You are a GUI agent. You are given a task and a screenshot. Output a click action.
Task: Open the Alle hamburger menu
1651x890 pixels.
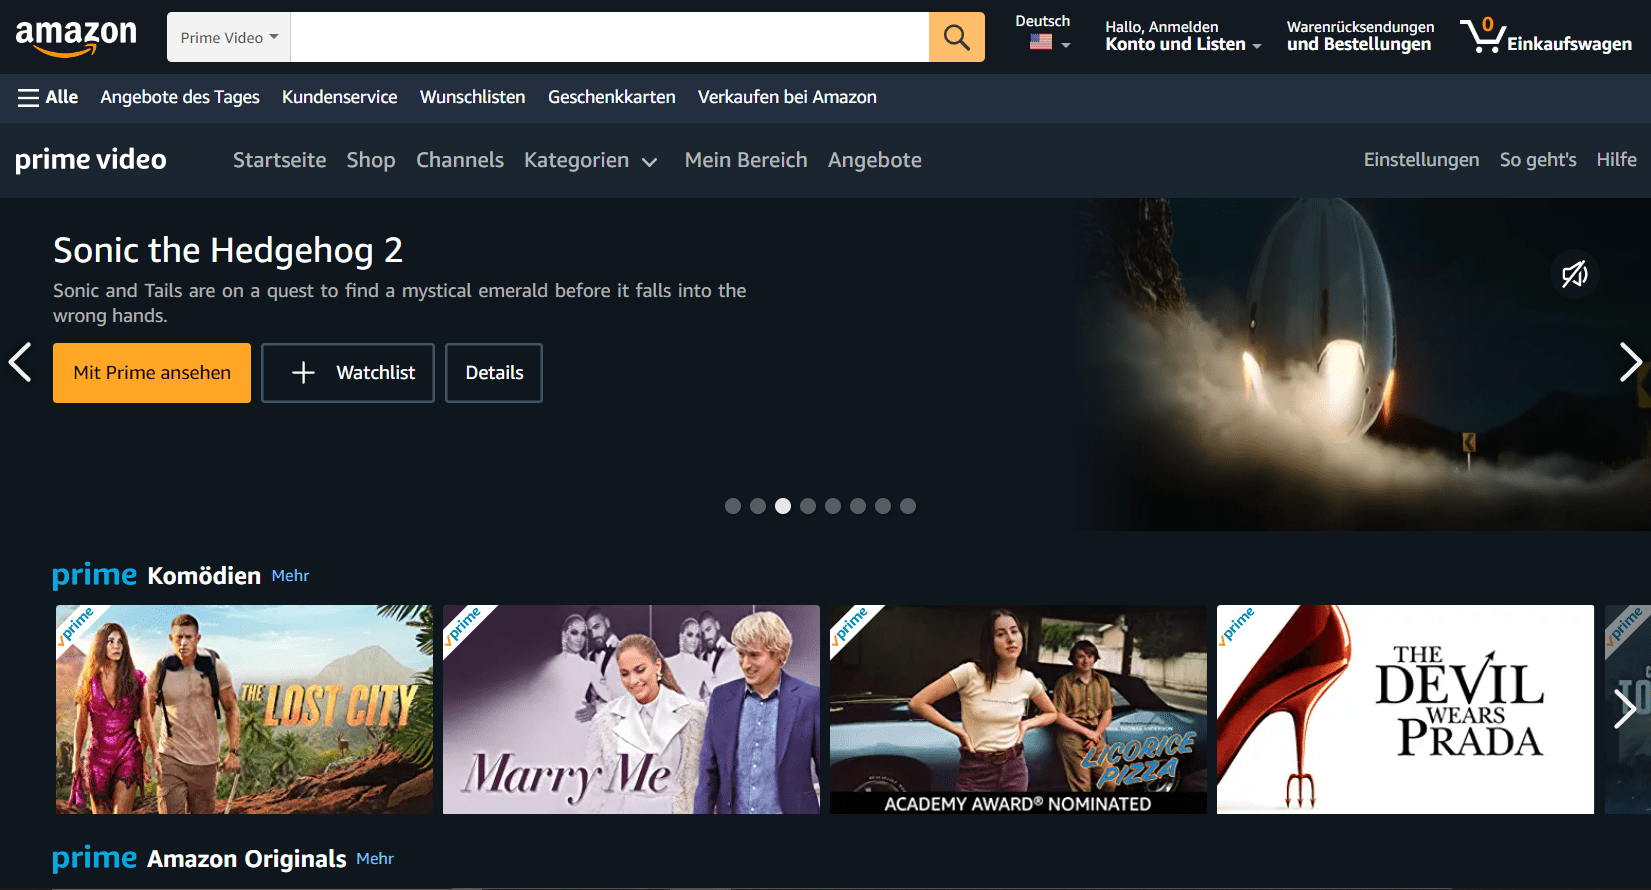click(48, 97)
